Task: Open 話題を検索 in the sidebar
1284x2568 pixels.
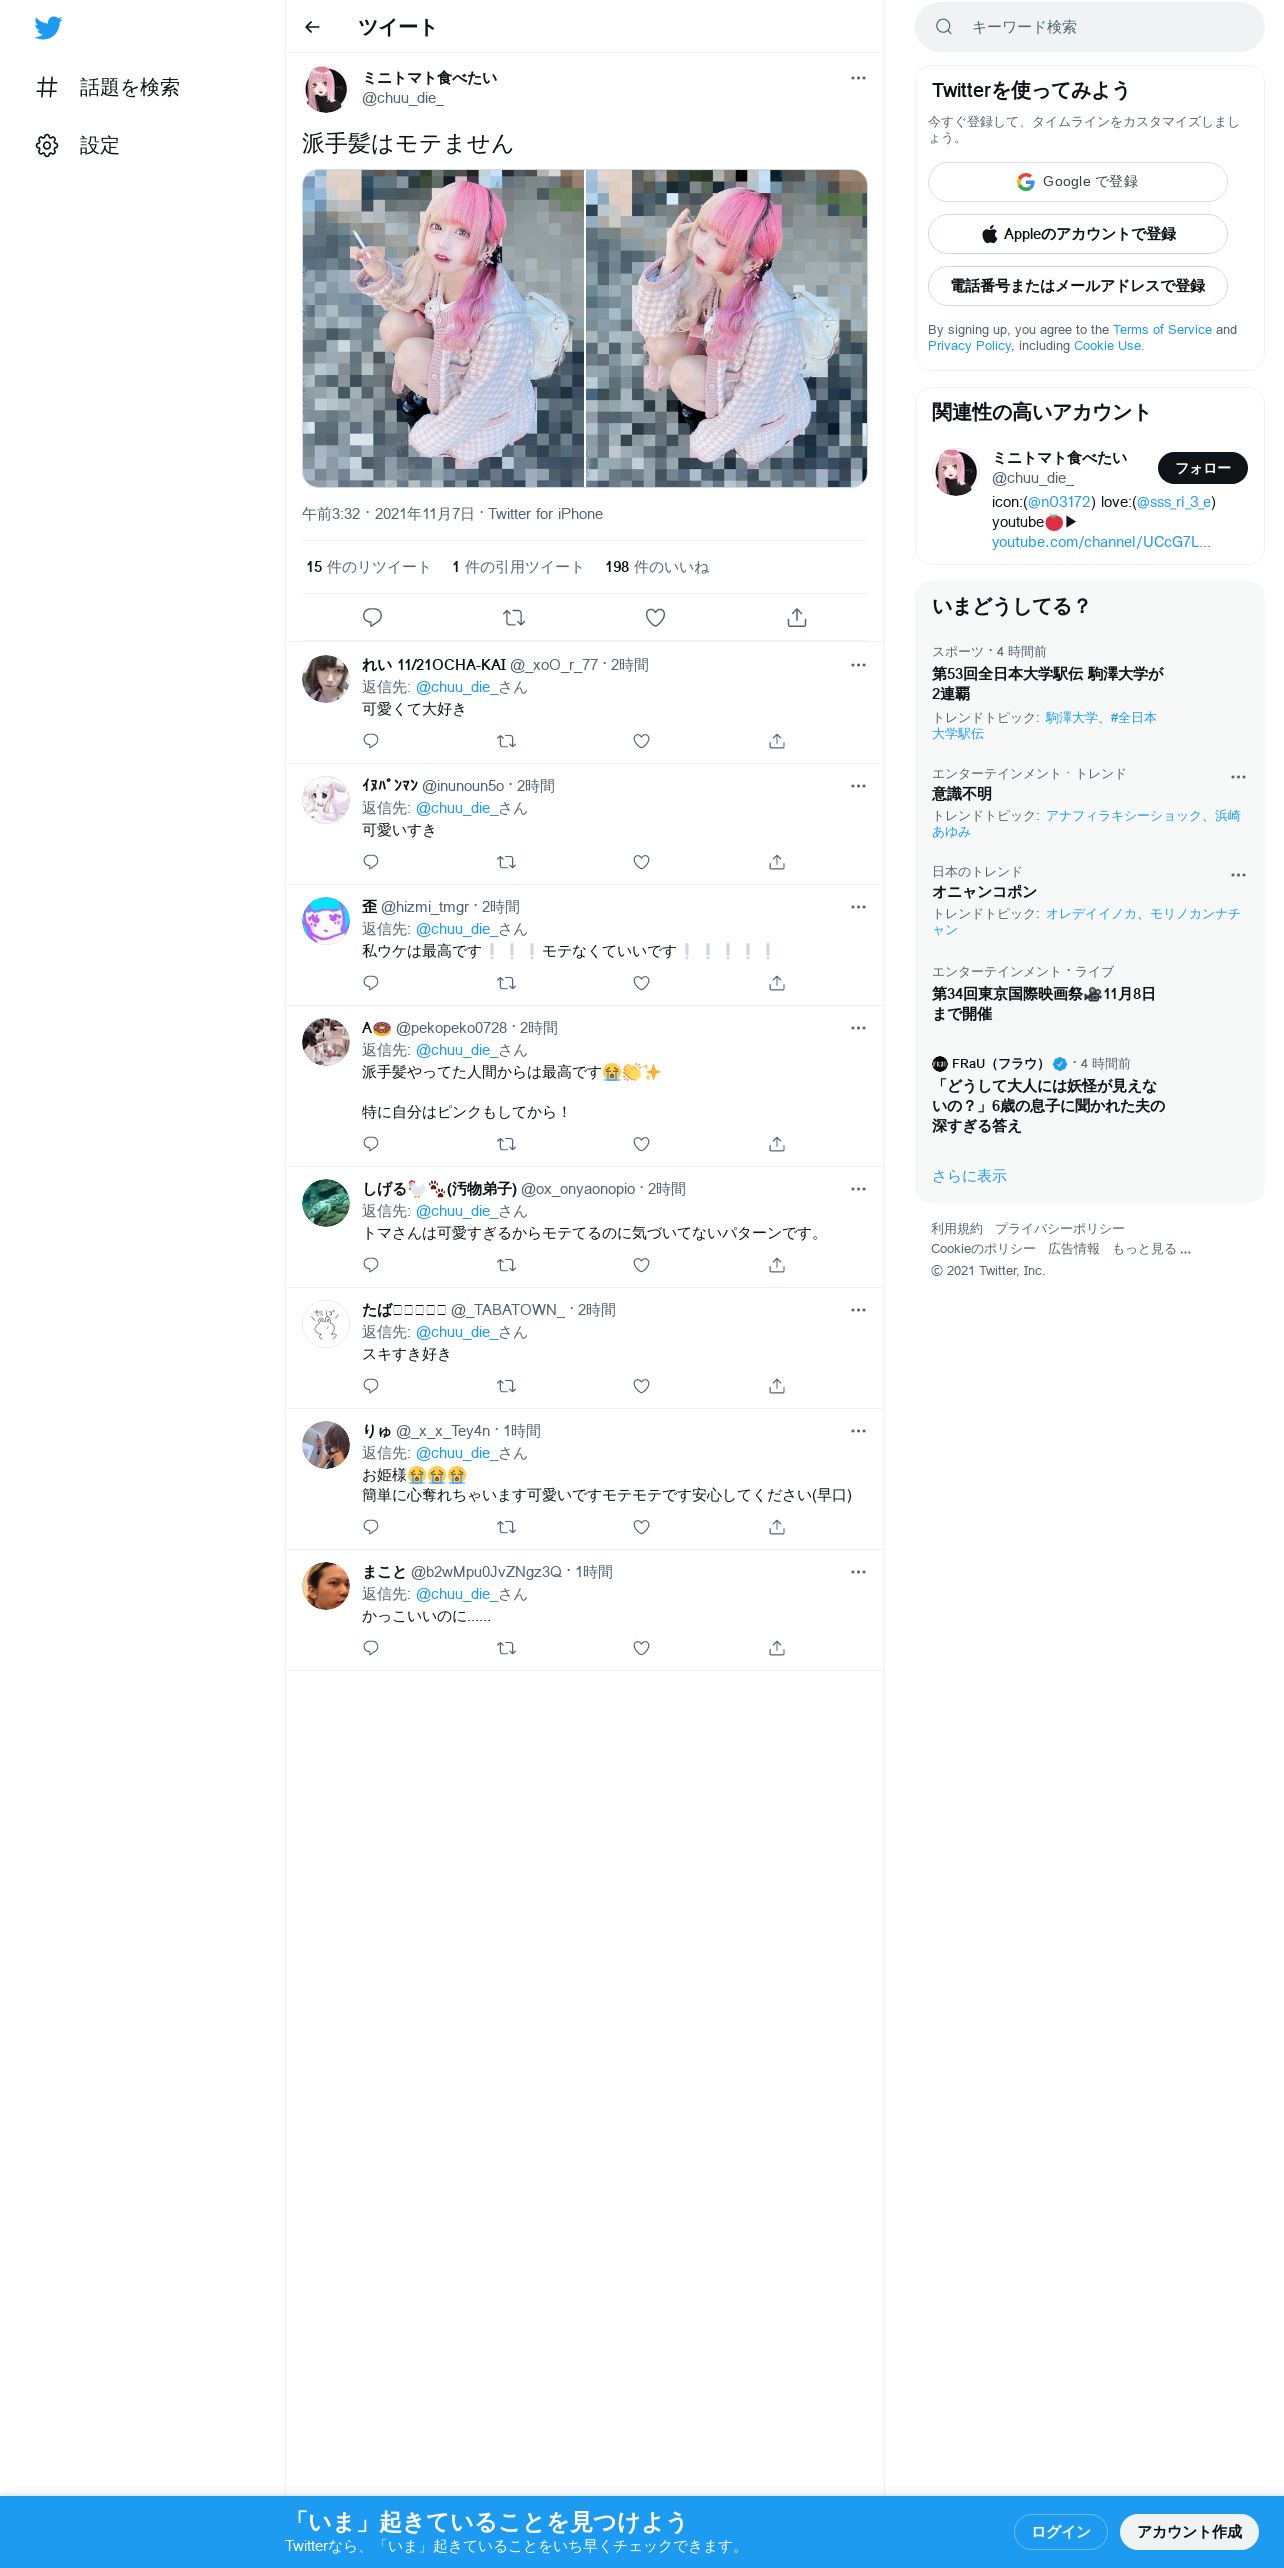Action: [108, 88]
